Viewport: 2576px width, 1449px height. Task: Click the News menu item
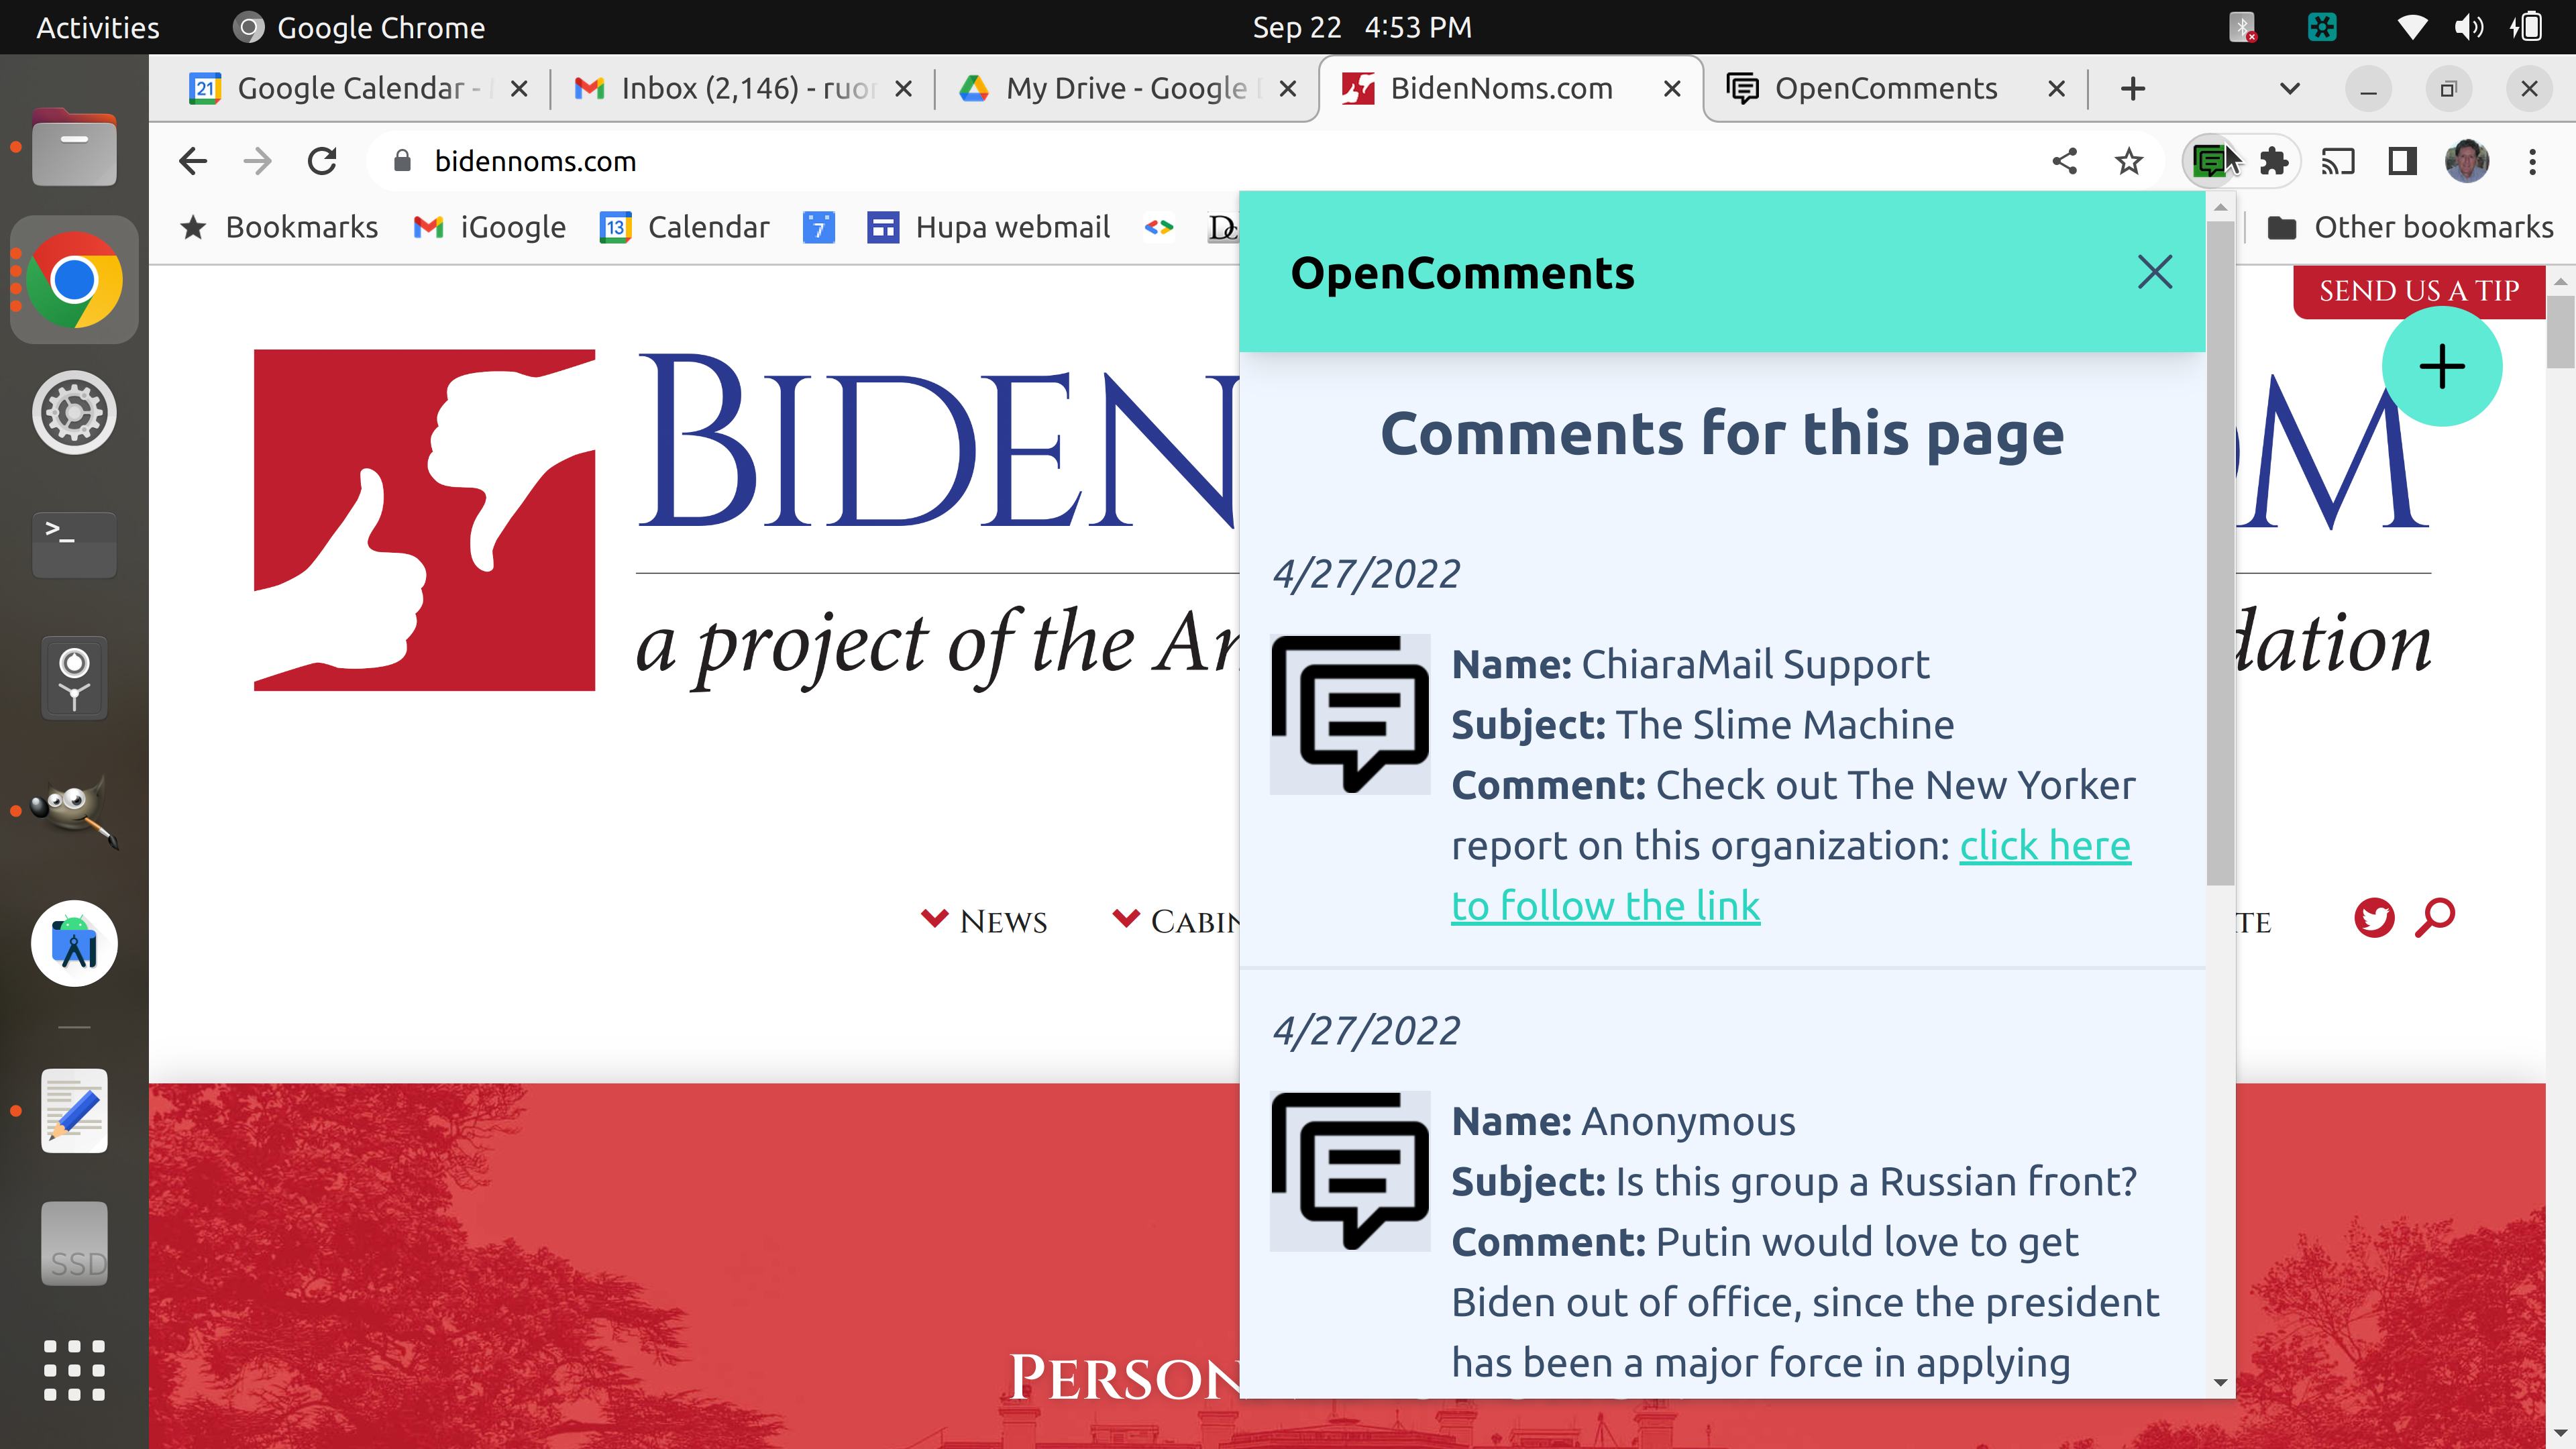pyautogui.click(x=1003, y=921)
